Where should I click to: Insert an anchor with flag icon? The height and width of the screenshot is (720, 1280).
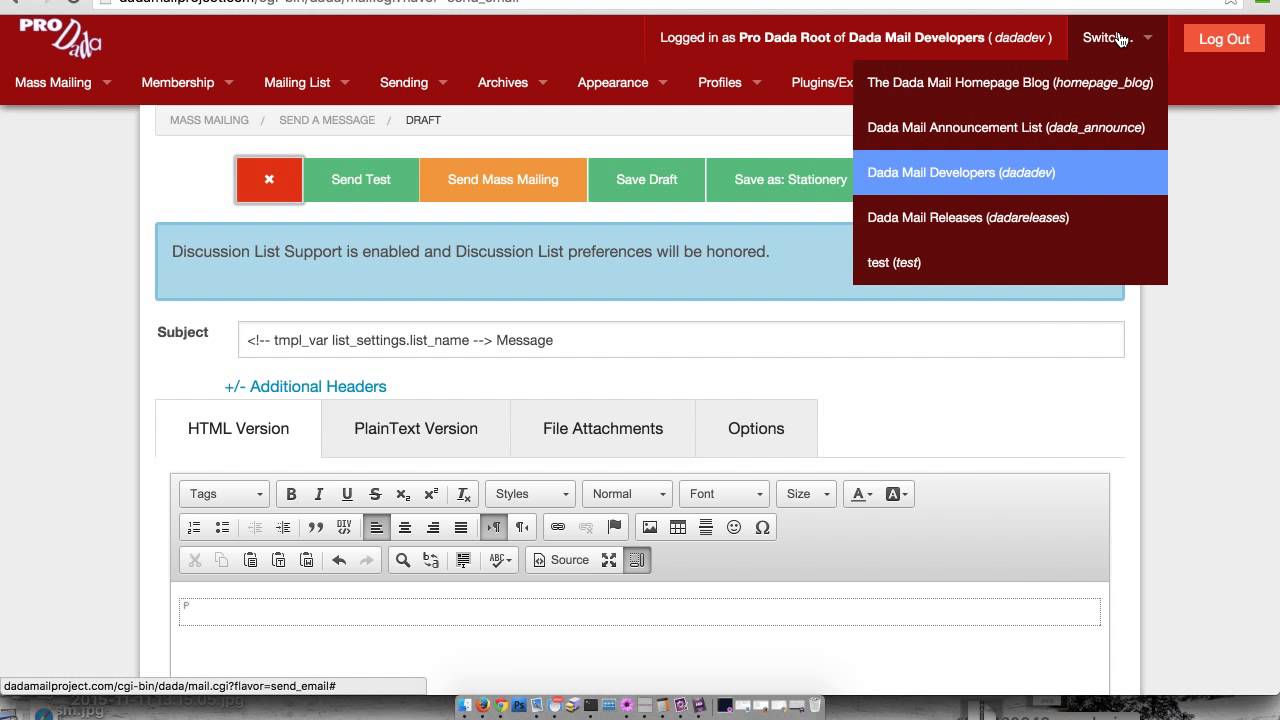point(614,527)
